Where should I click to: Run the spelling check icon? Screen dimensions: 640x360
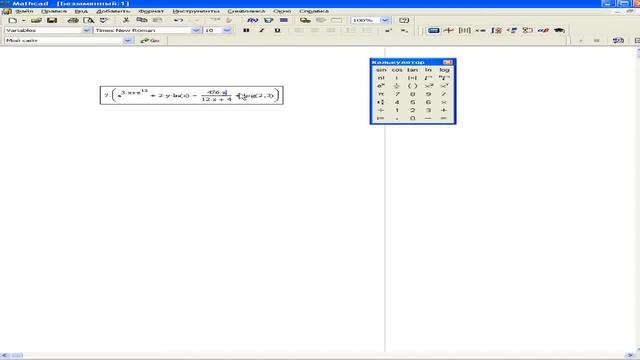click(x=104, y=20)
